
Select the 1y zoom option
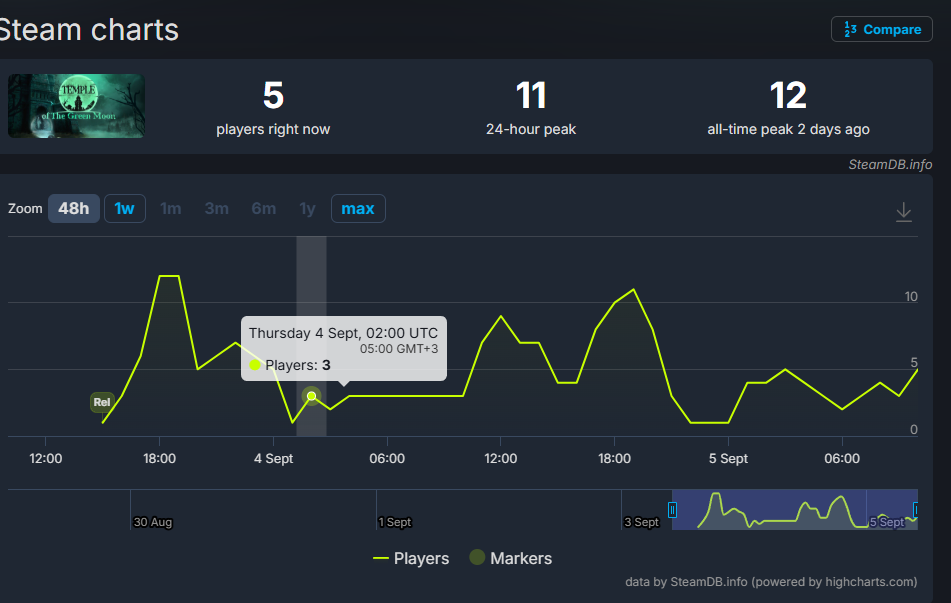(x=307, y=209)
